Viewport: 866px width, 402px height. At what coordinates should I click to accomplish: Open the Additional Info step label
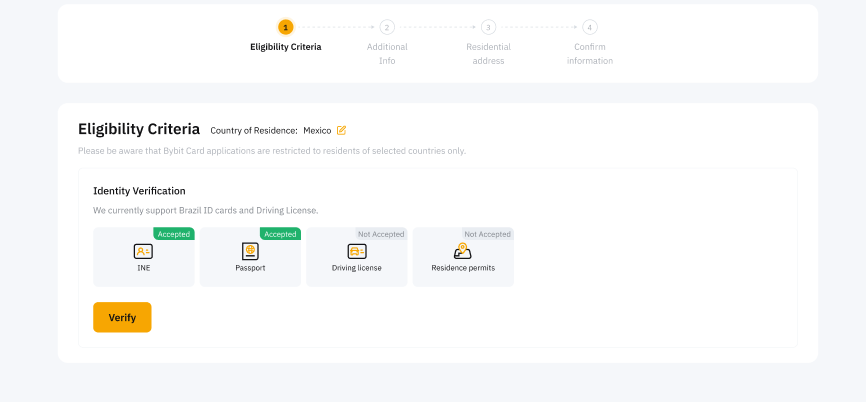(x=387, y=53)
